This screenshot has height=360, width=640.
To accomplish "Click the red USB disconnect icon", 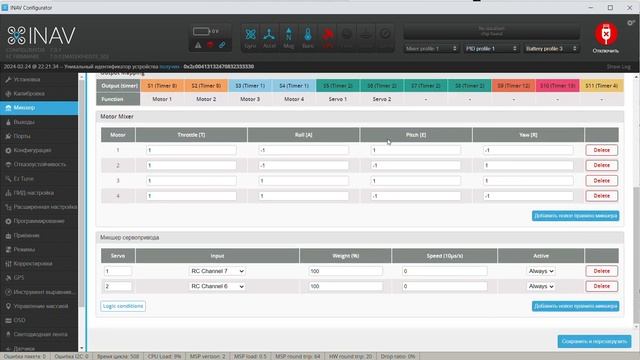I will pos(606,34).
